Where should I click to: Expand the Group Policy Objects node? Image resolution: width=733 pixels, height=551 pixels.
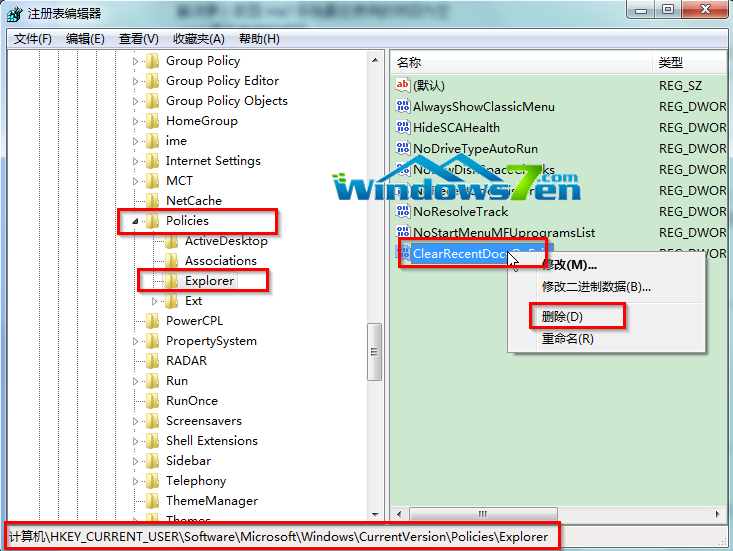(x=135, y=101)
